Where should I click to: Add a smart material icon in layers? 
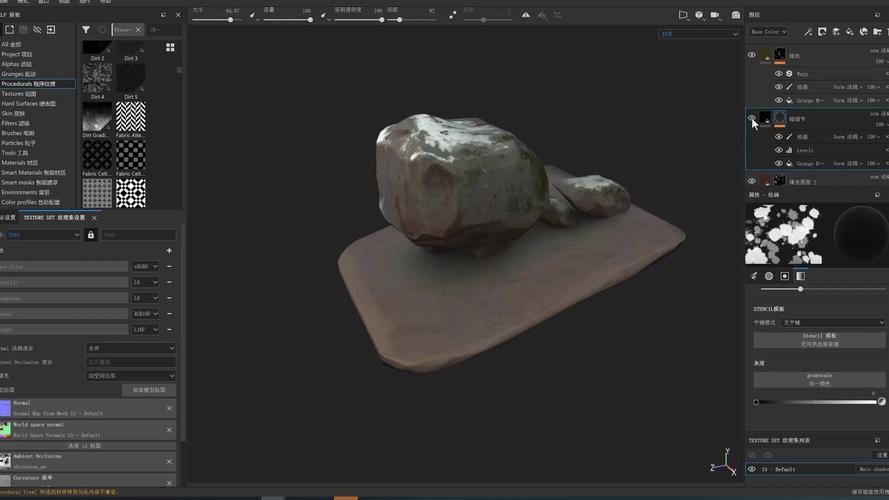863,32
